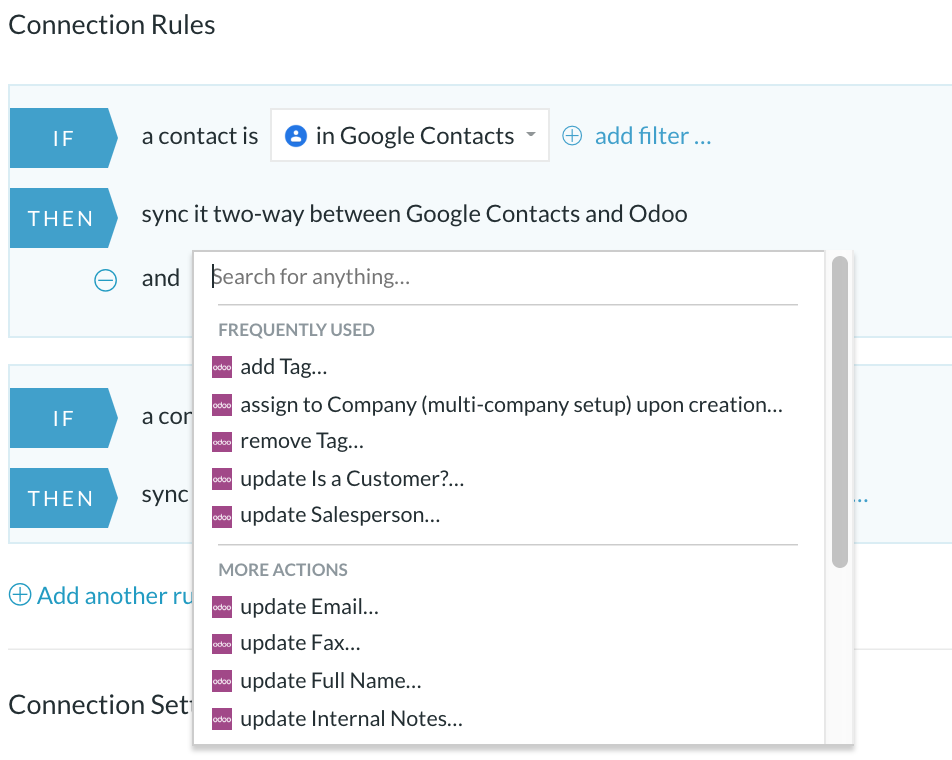Choose 'remove Tag...' action
Screen dimensions: 952x760
click(302, 441)
